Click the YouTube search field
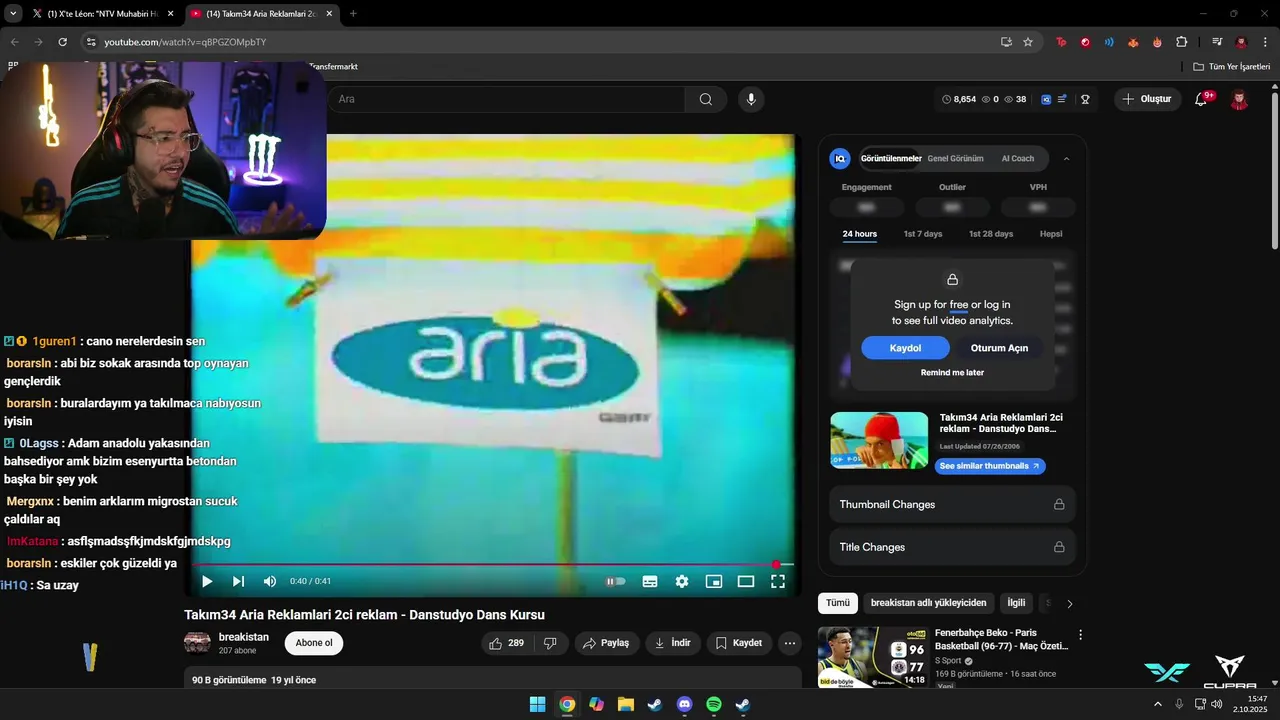The width and height of the screenshot is (1280, 720). [x=507, y=99]
